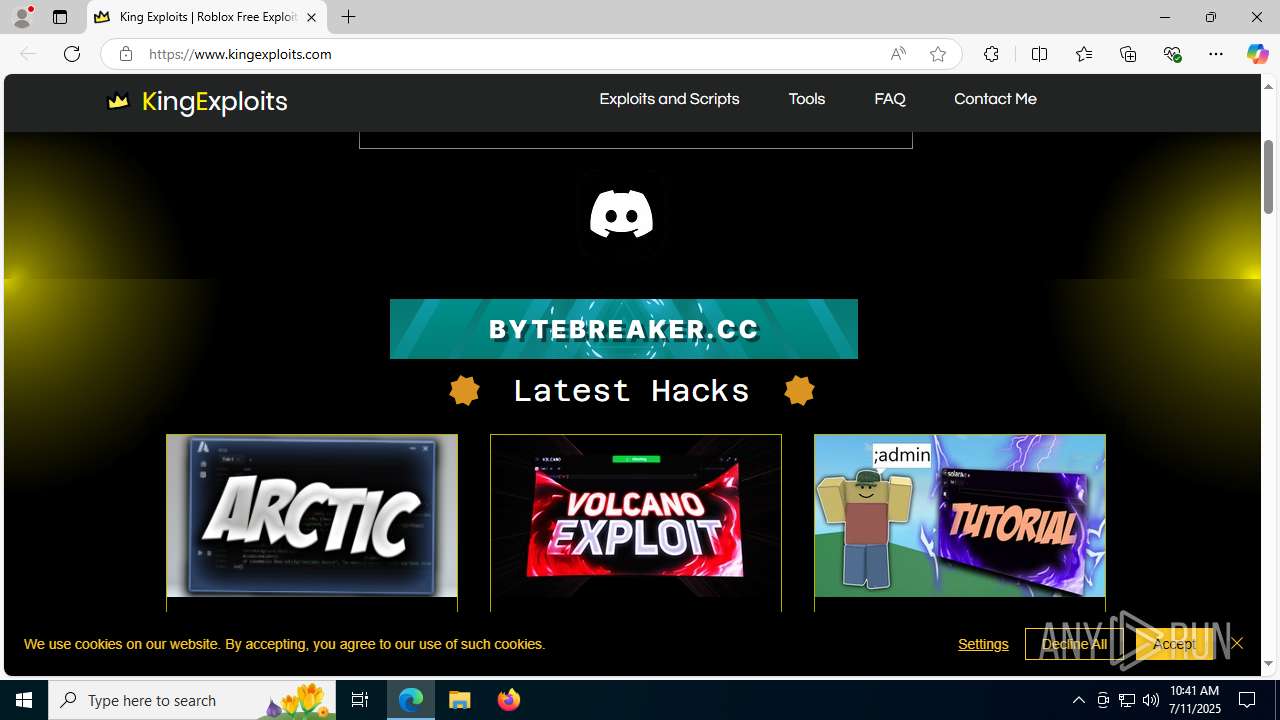The image size is (1280, 720).
Task: Click the scrollbar down arrow
Action: (x=1269, y=664)
